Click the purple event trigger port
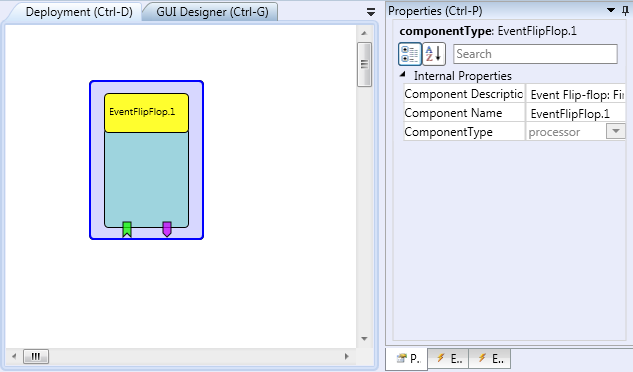 click(x=167, y=229)
